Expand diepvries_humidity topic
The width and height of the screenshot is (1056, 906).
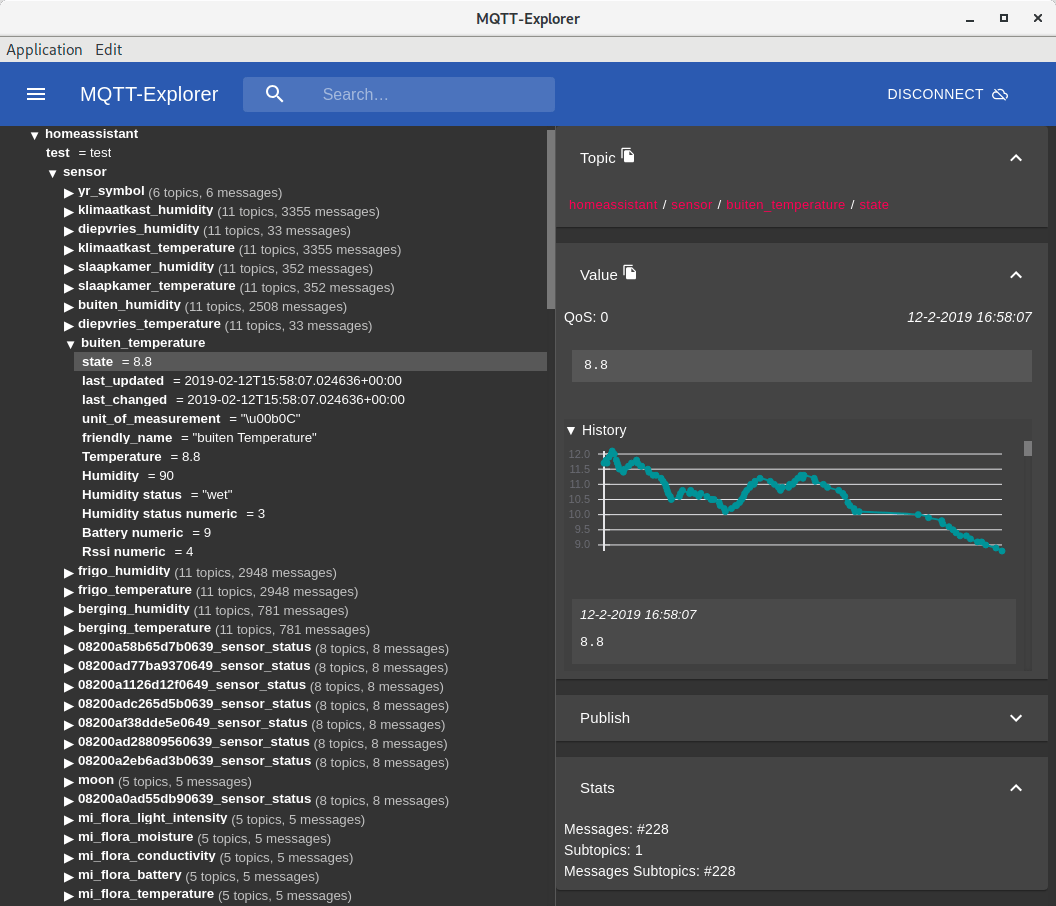(x=69, y=230)
